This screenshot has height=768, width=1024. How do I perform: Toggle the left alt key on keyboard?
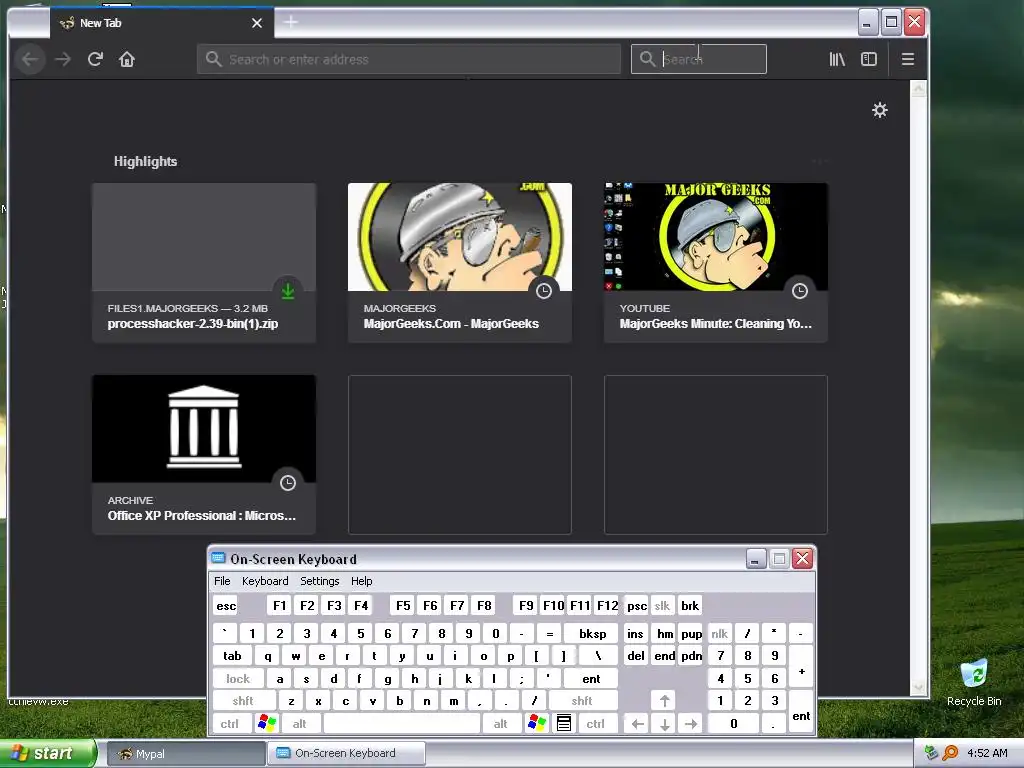[x=300, y=723]
